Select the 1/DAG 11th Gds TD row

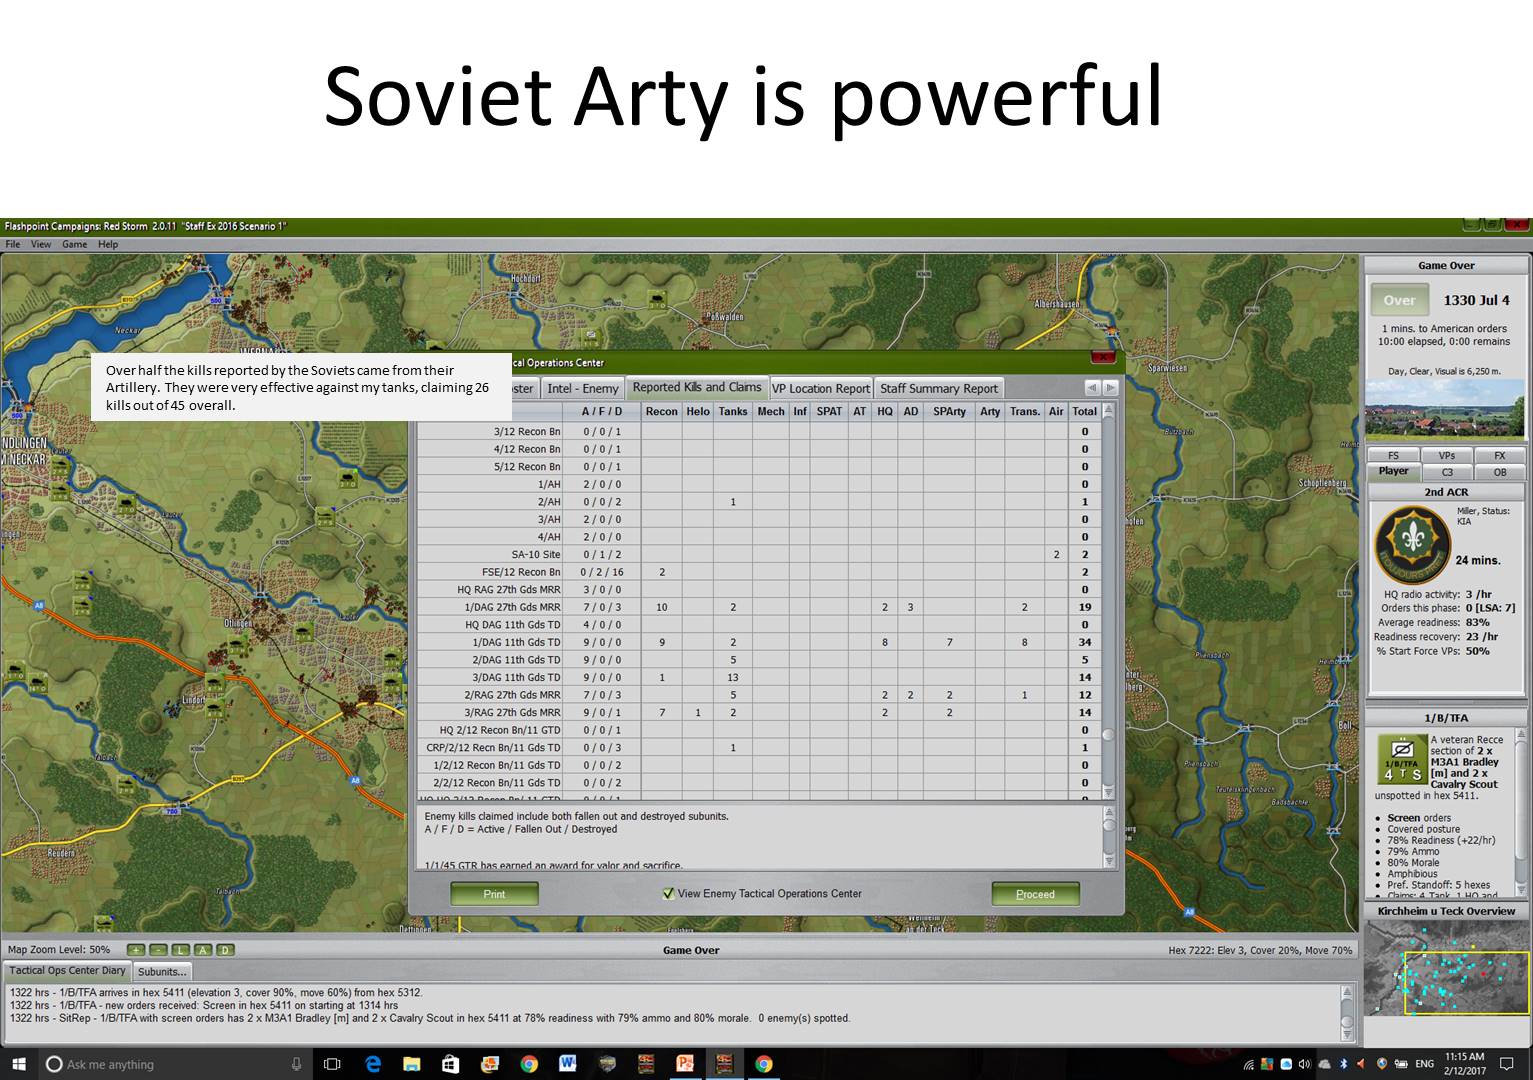759,642
